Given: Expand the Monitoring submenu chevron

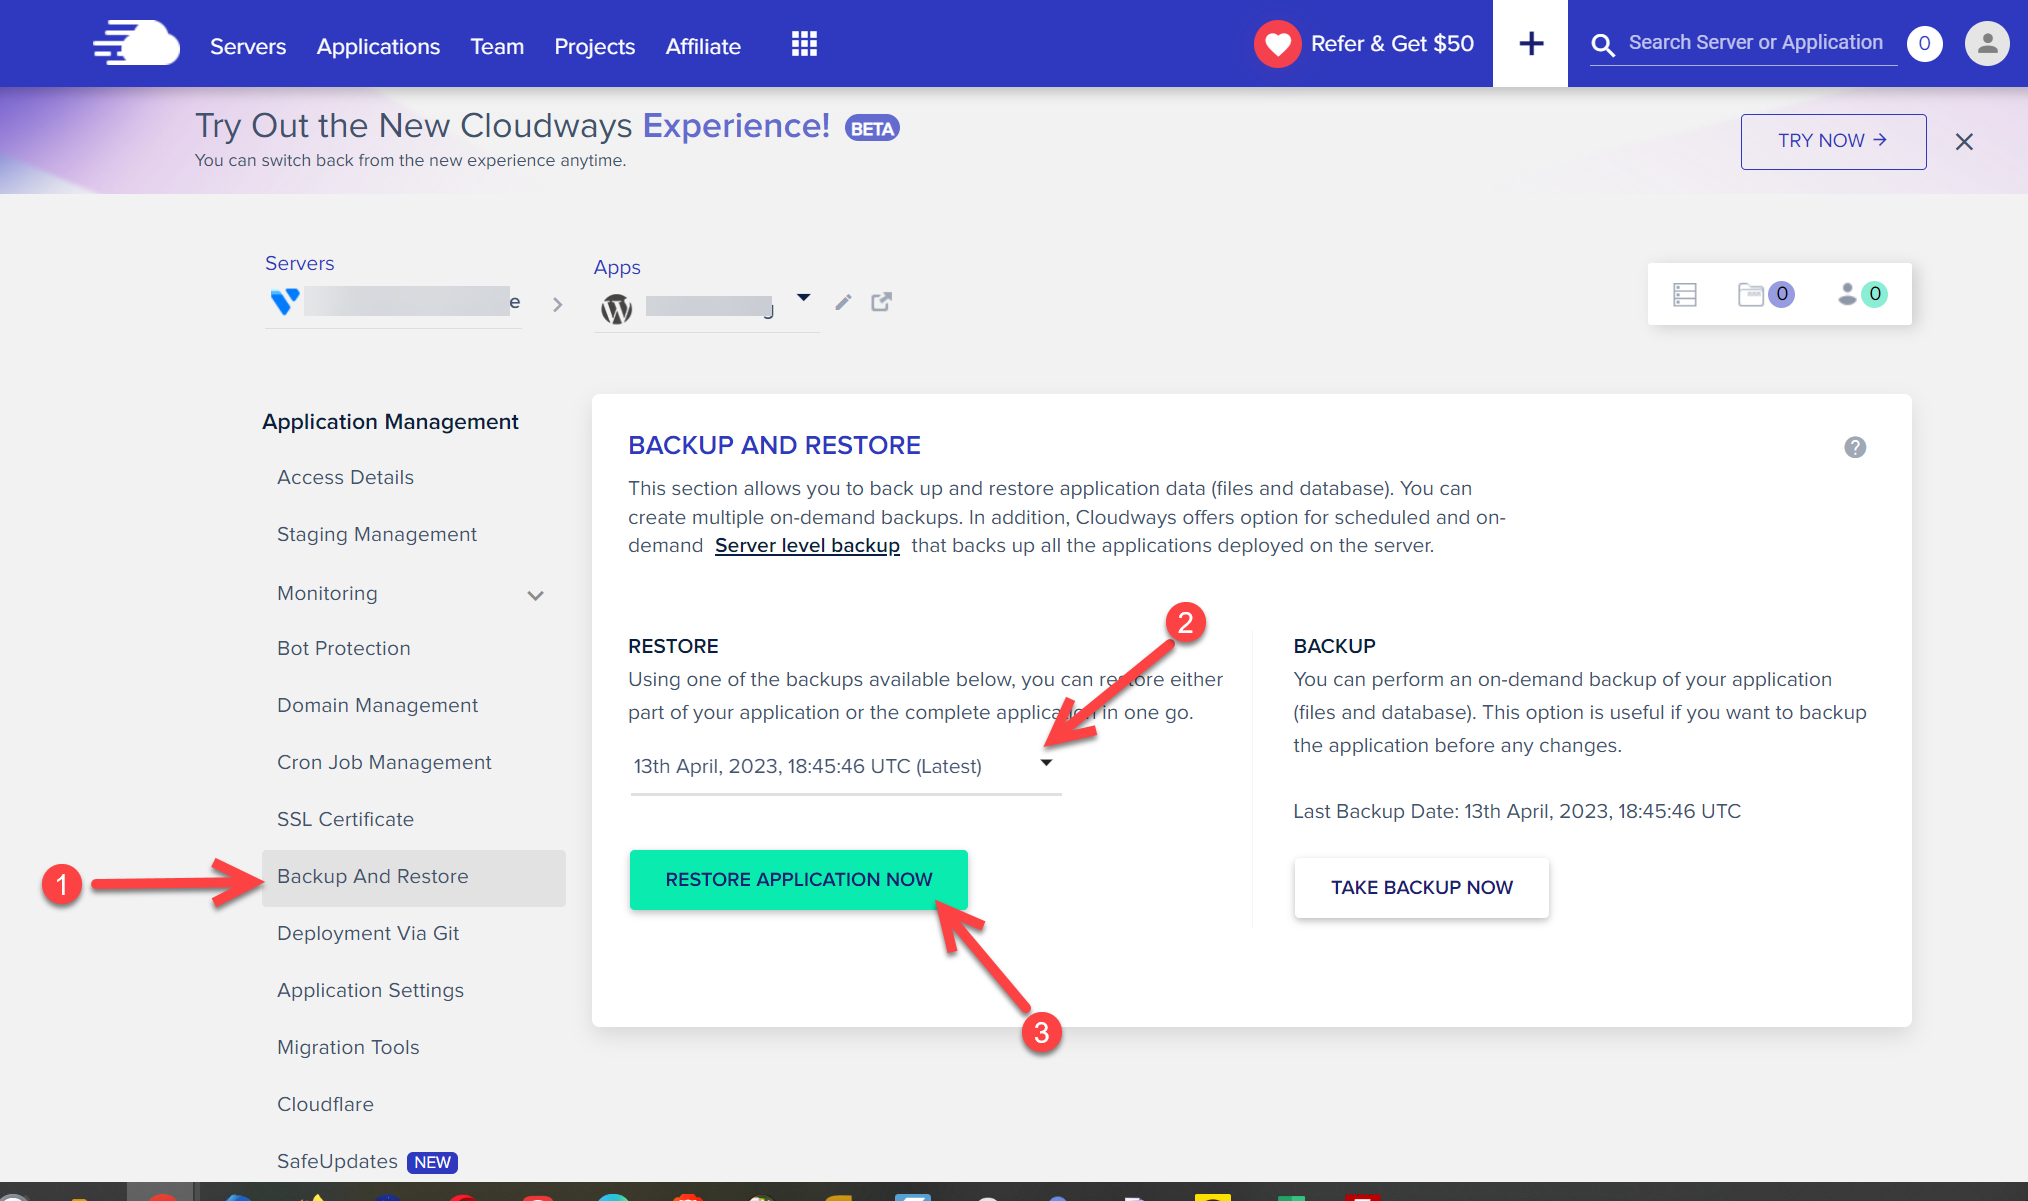Looking at the screenshot, I should click(535, 595).
